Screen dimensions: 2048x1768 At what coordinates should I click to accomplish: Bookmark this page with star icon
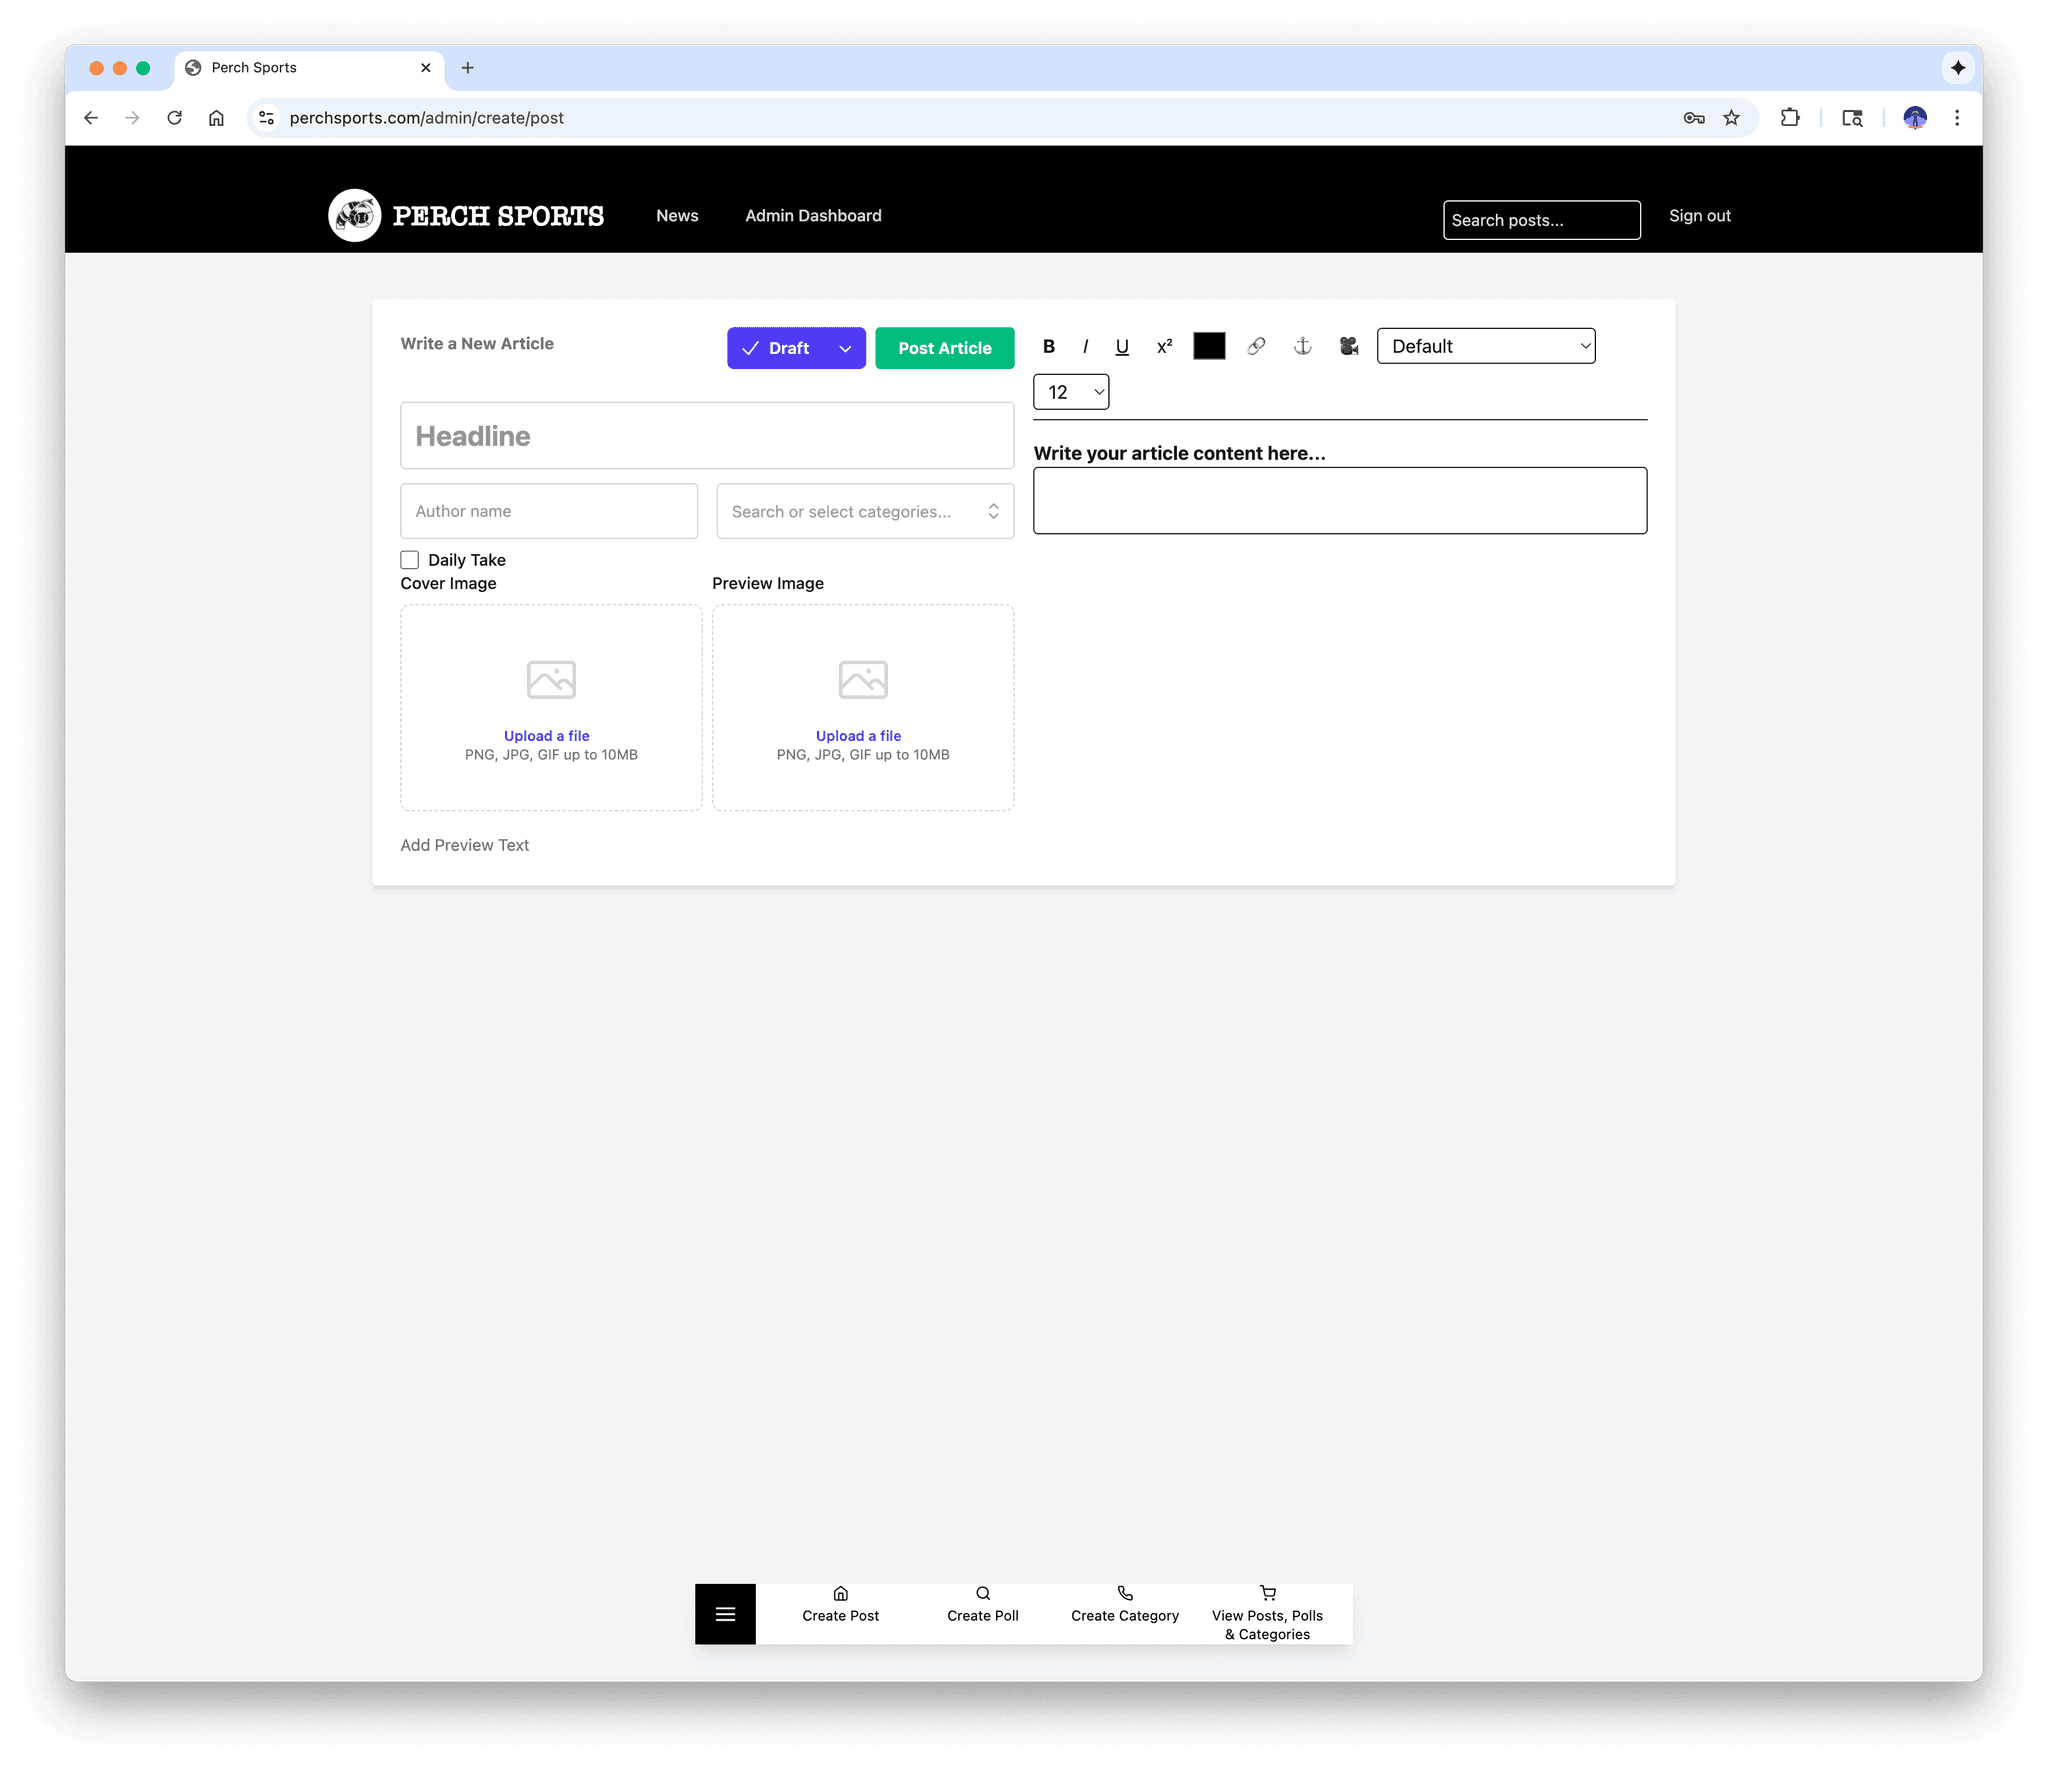1731,118
